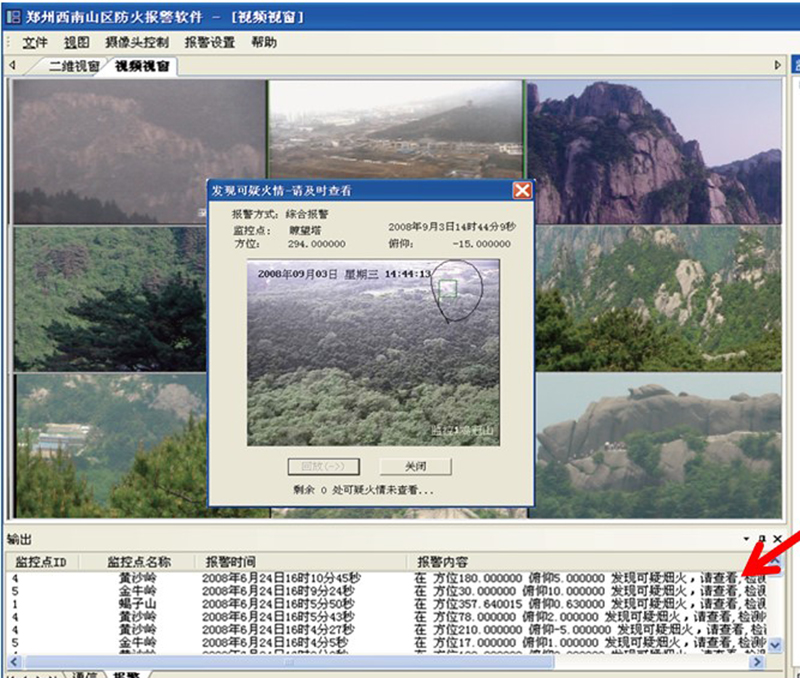The width and height of the screenshot is (800, 678).
Task: Select the 视频视窗 tab
Action: [x=142, y=67]
